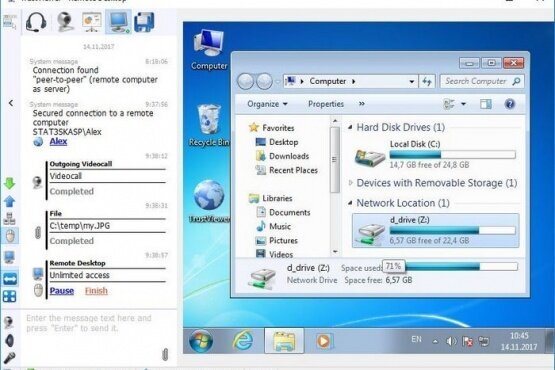Open the Organize menu
This screenshot has width=555, height=370.
pos(267,104)
